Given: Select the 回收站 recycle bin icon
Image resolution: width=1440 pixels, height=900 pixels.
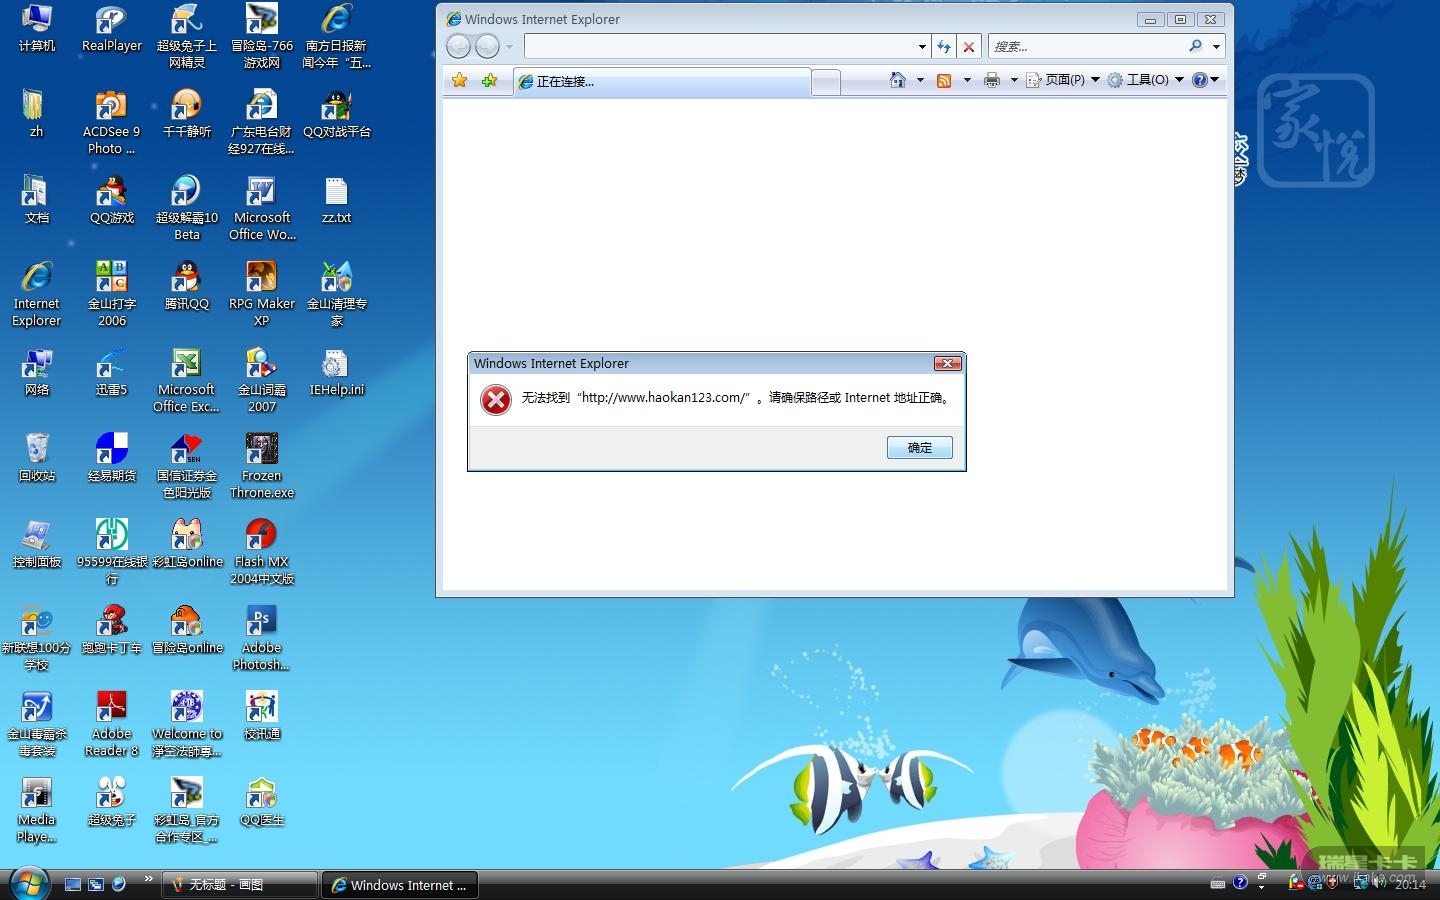Looking at the screenshot, I should click(37, 458).
